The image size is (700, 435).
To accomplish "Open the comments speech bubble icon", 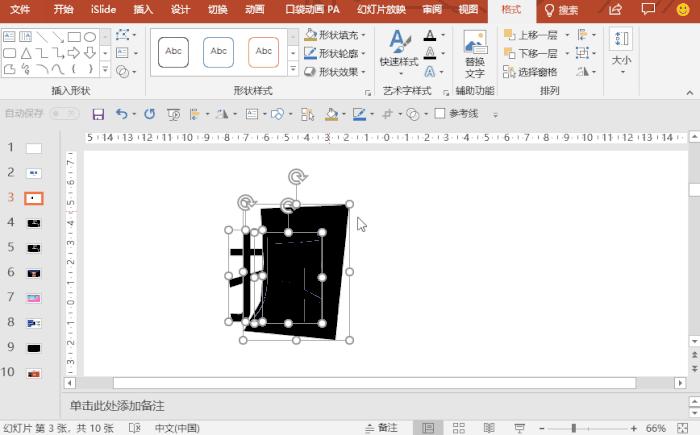I will (648, 9).
